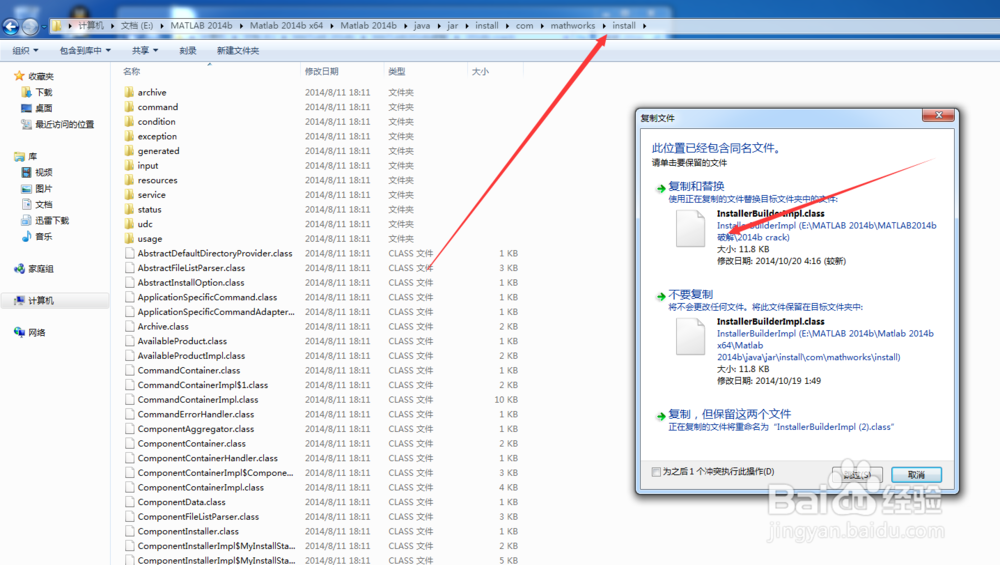Click the 下载 icon in sidebar
Screen dimensions: 1000x565
pos(26,92)
